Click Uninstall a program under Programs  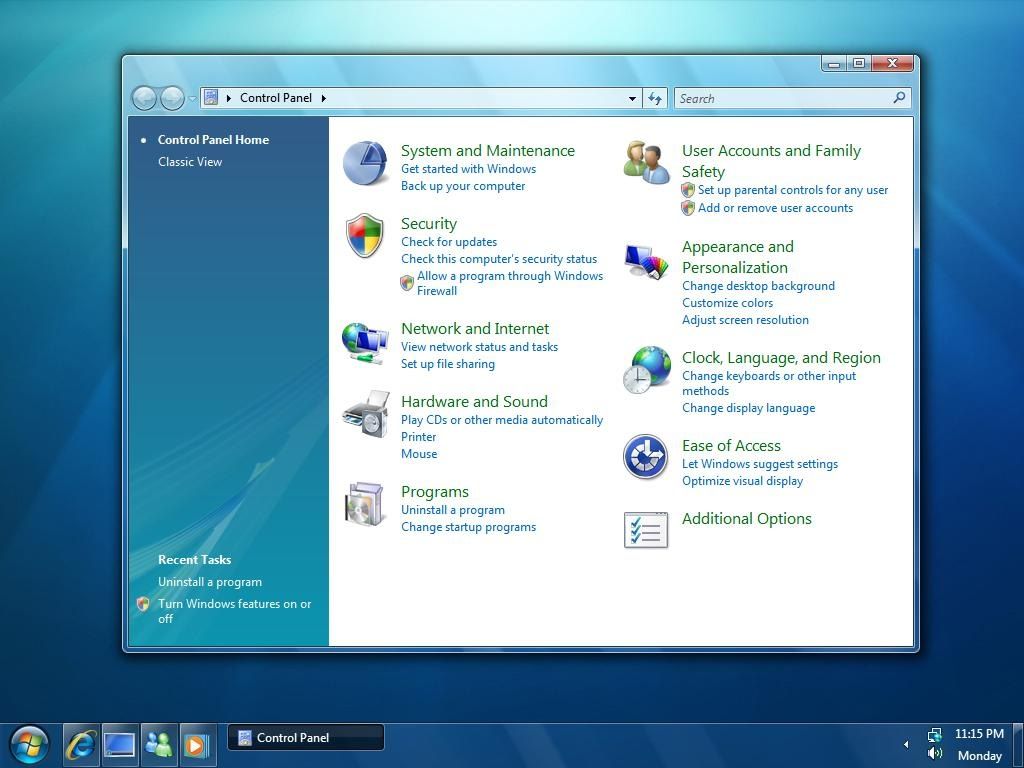(453, 511)
